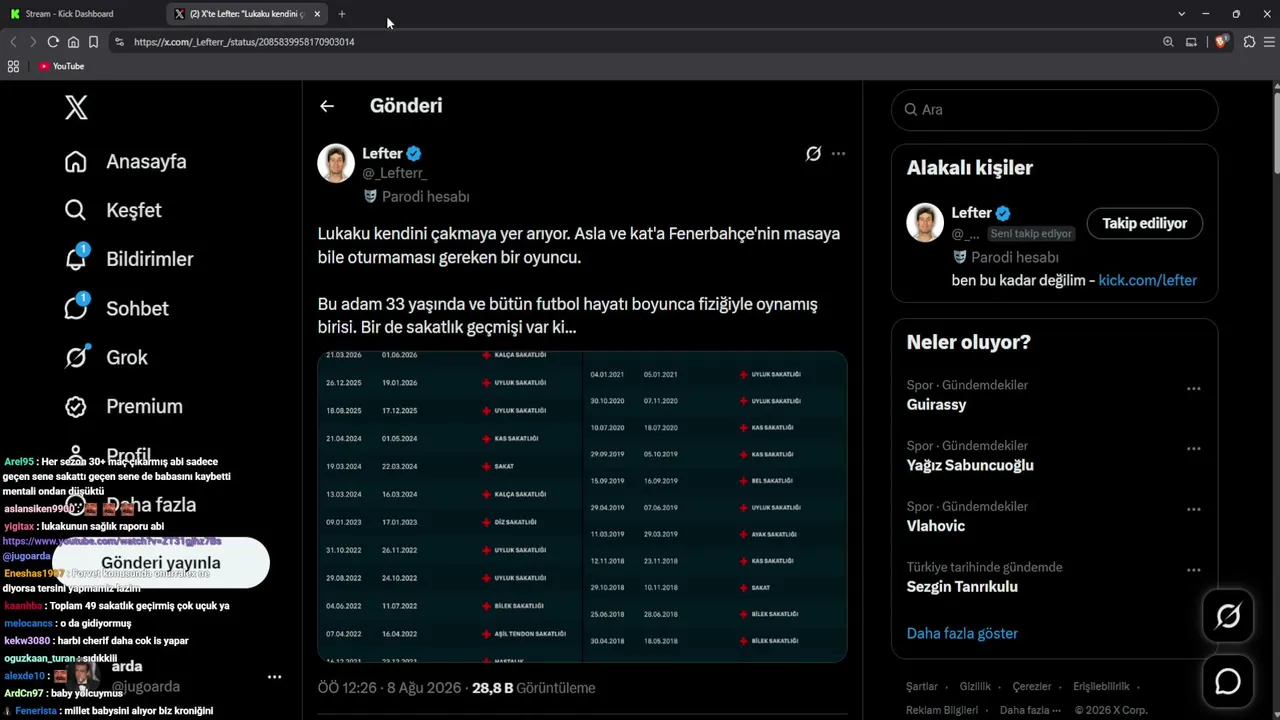Open Bildirimler bell icon
The width and height of the screenshot is (1280, 720).
76,258
